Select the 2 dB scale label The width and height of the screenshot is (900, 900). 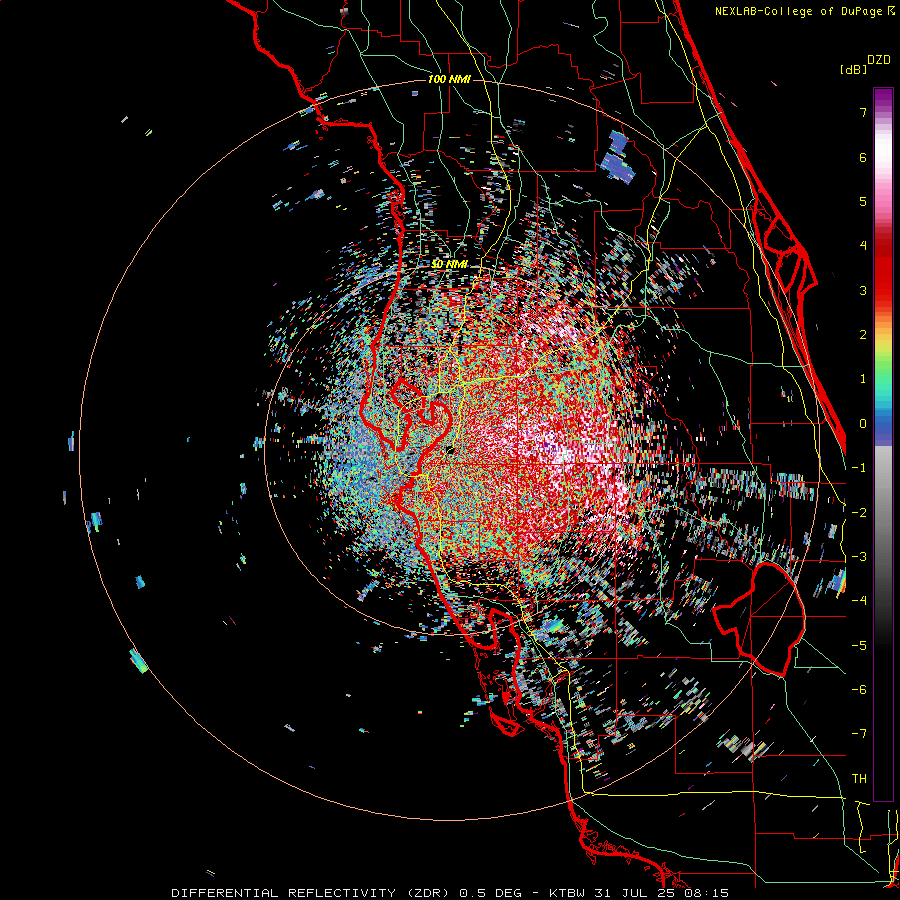coord(863,335)
